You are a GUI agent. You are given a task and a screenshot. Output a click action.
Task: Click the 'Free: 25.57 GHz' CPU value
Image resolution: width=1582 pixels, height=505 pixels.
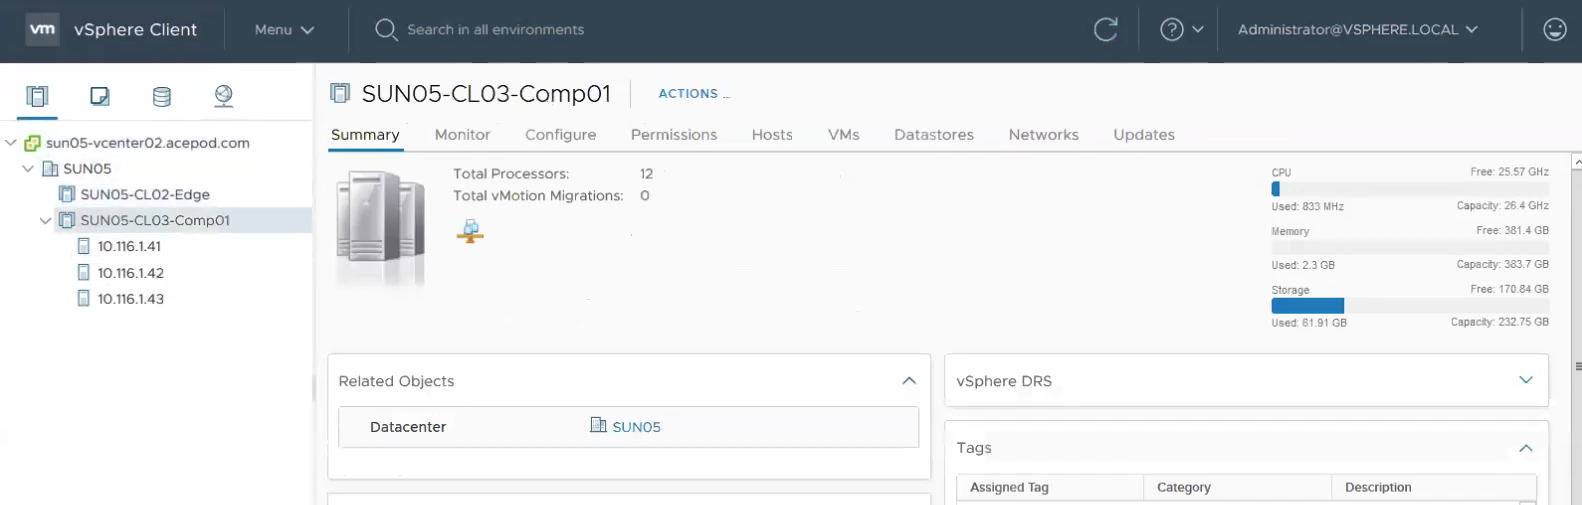coord(1509,172)
